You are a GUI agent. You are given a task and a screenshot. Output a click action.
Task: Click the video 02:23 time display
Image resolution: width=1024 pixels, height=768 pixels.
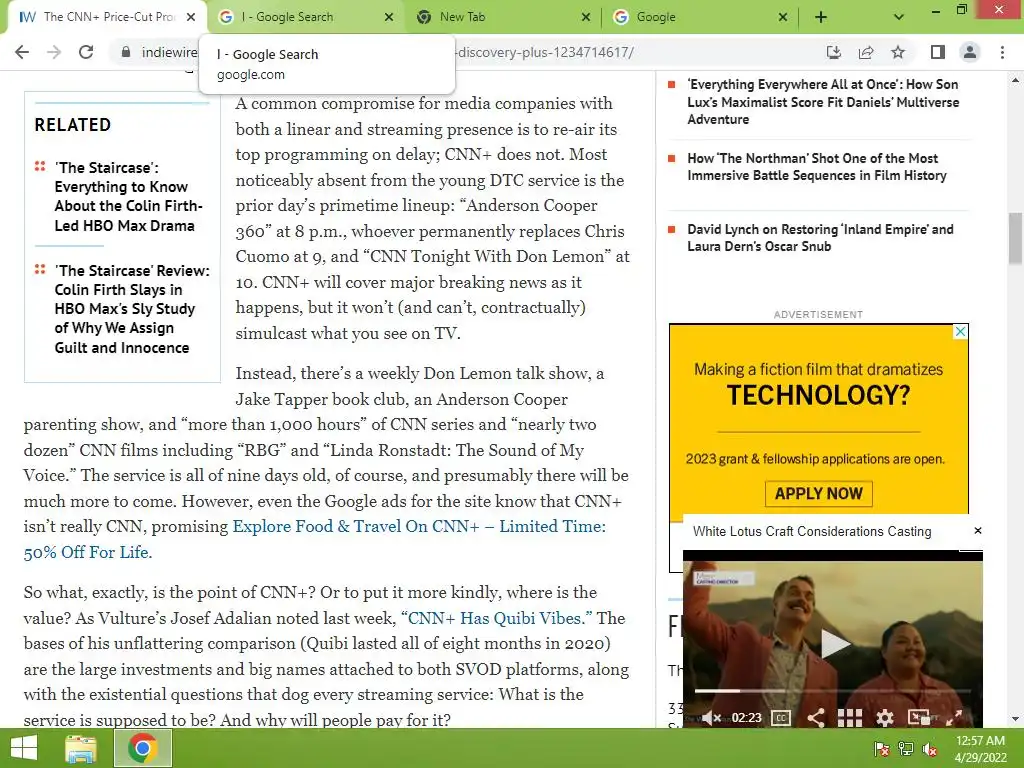coord(746,718)
